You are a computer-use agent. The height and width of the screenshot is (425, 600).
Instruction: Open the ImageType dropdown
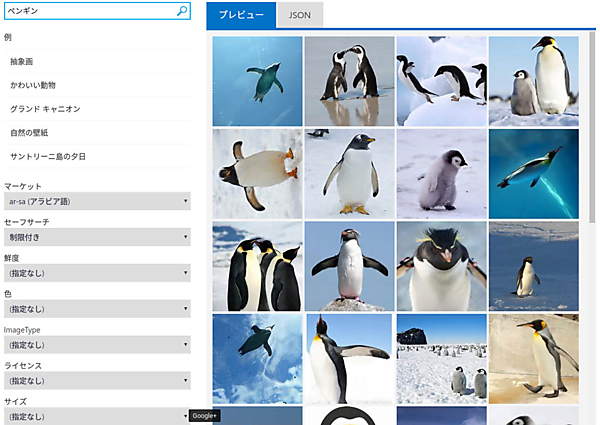pos(96,345)
